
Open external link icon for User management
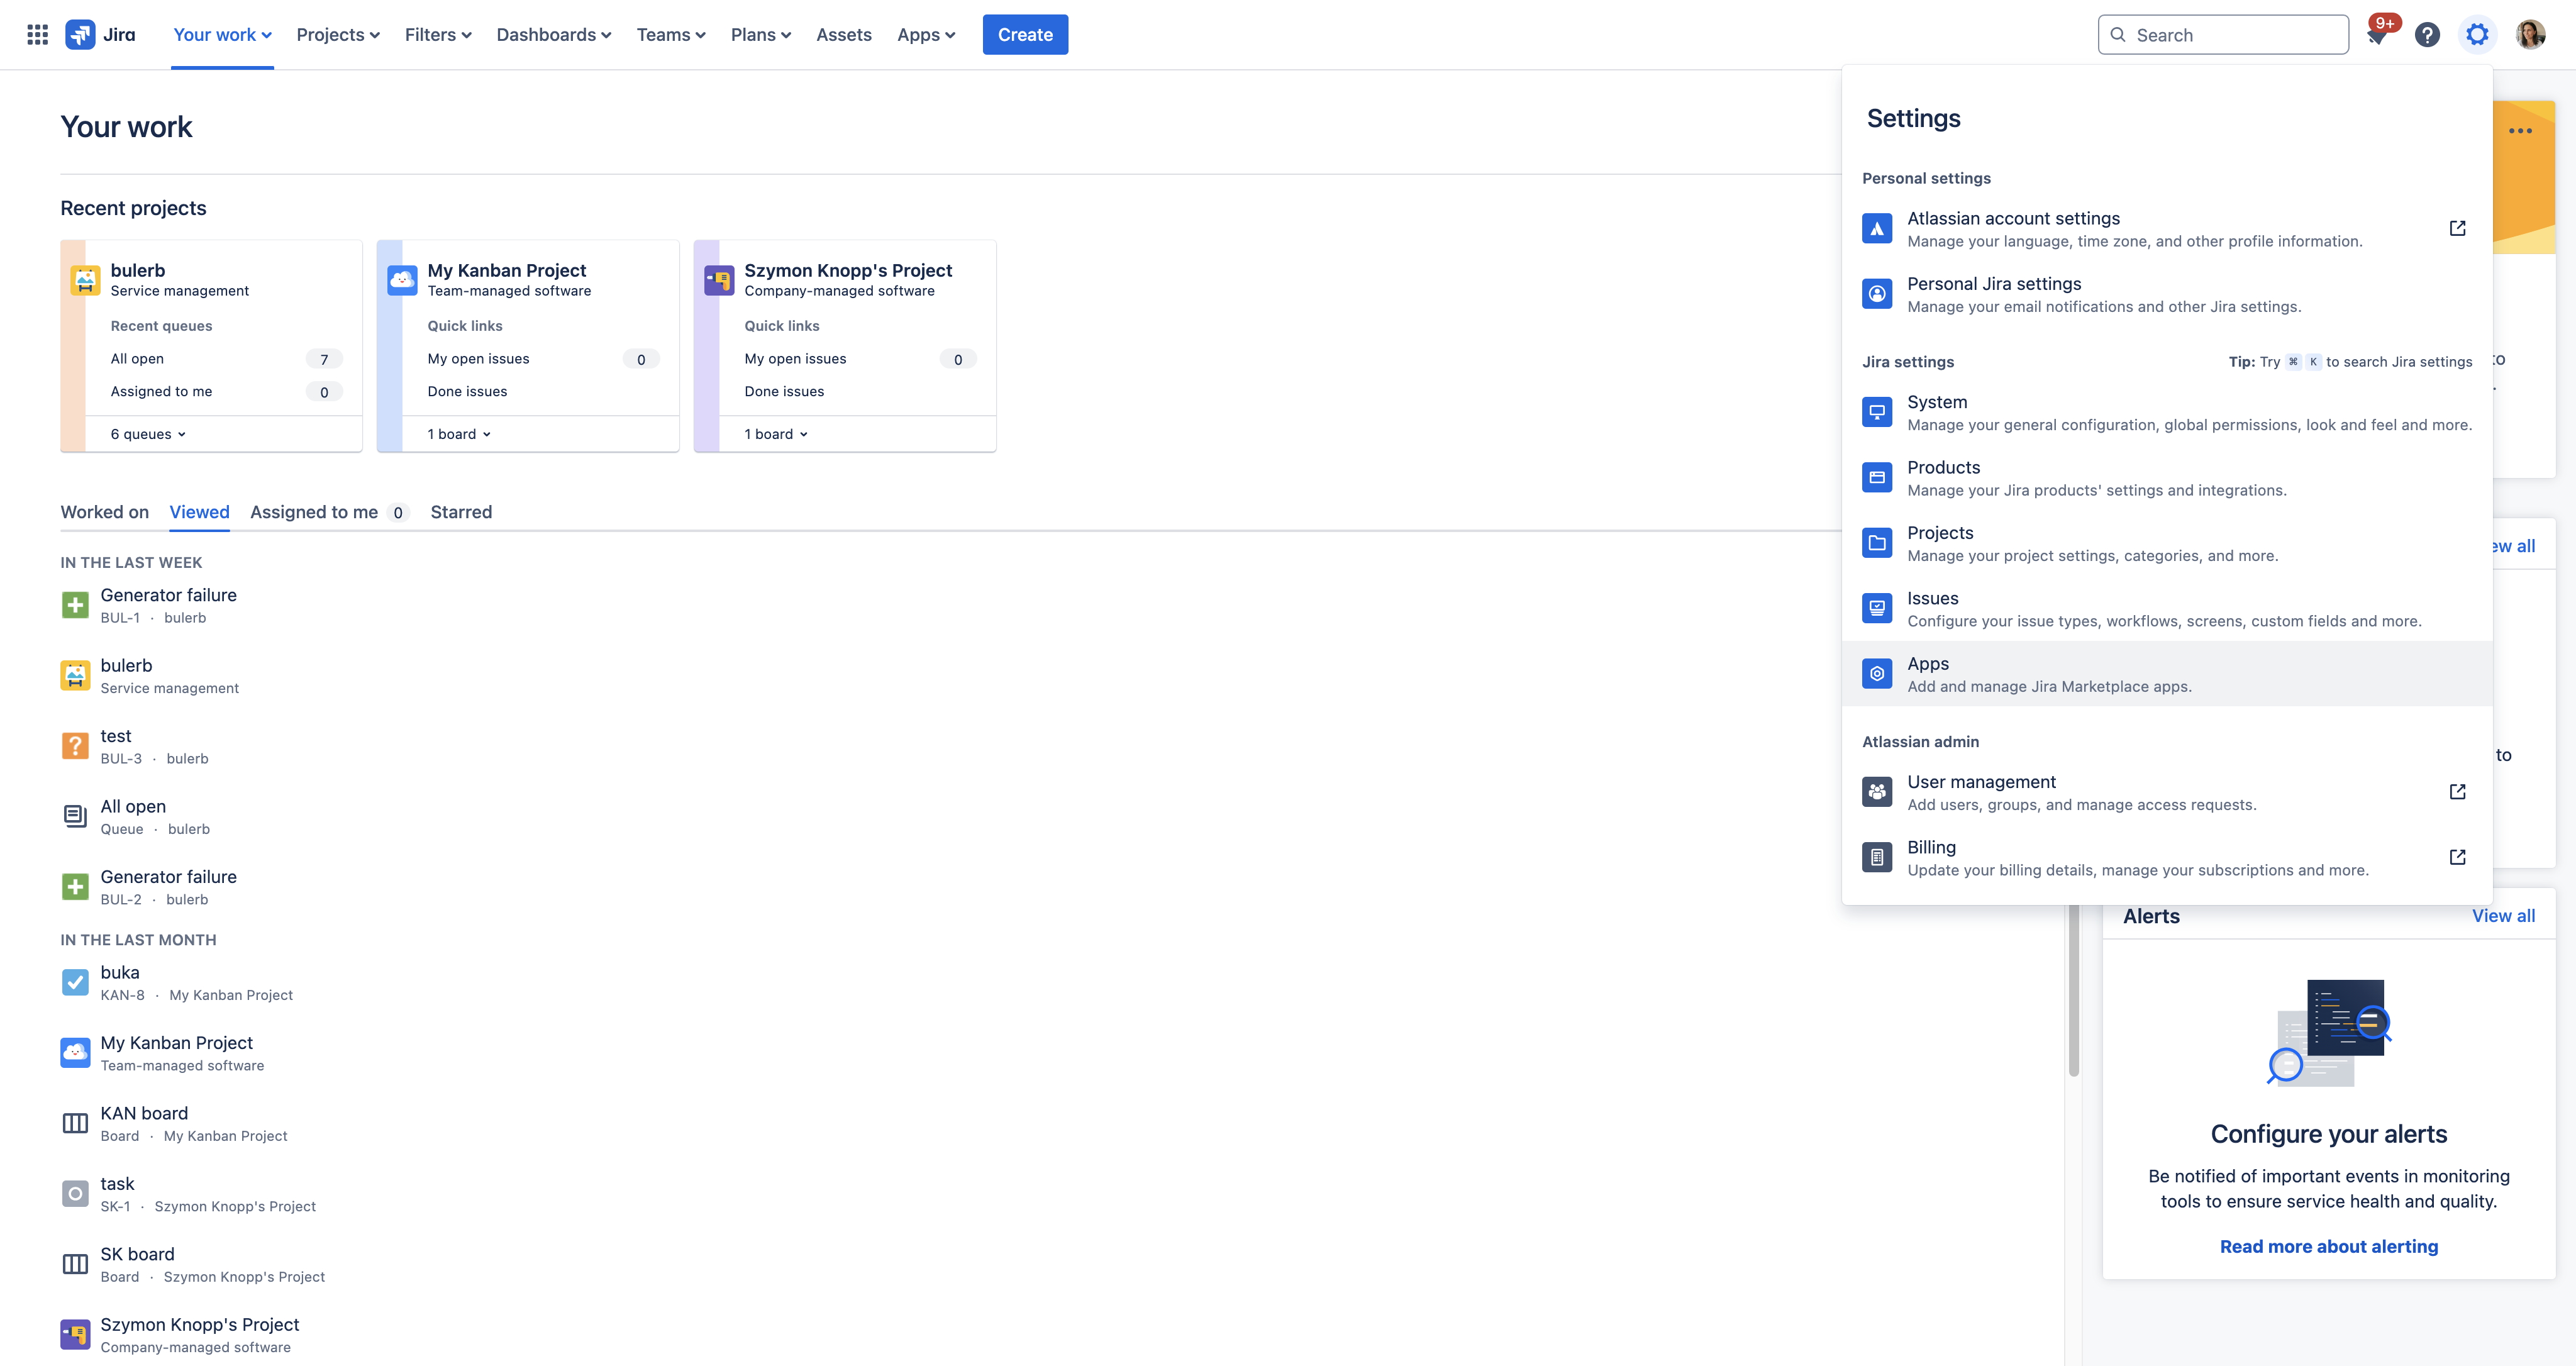(2457, 792)
